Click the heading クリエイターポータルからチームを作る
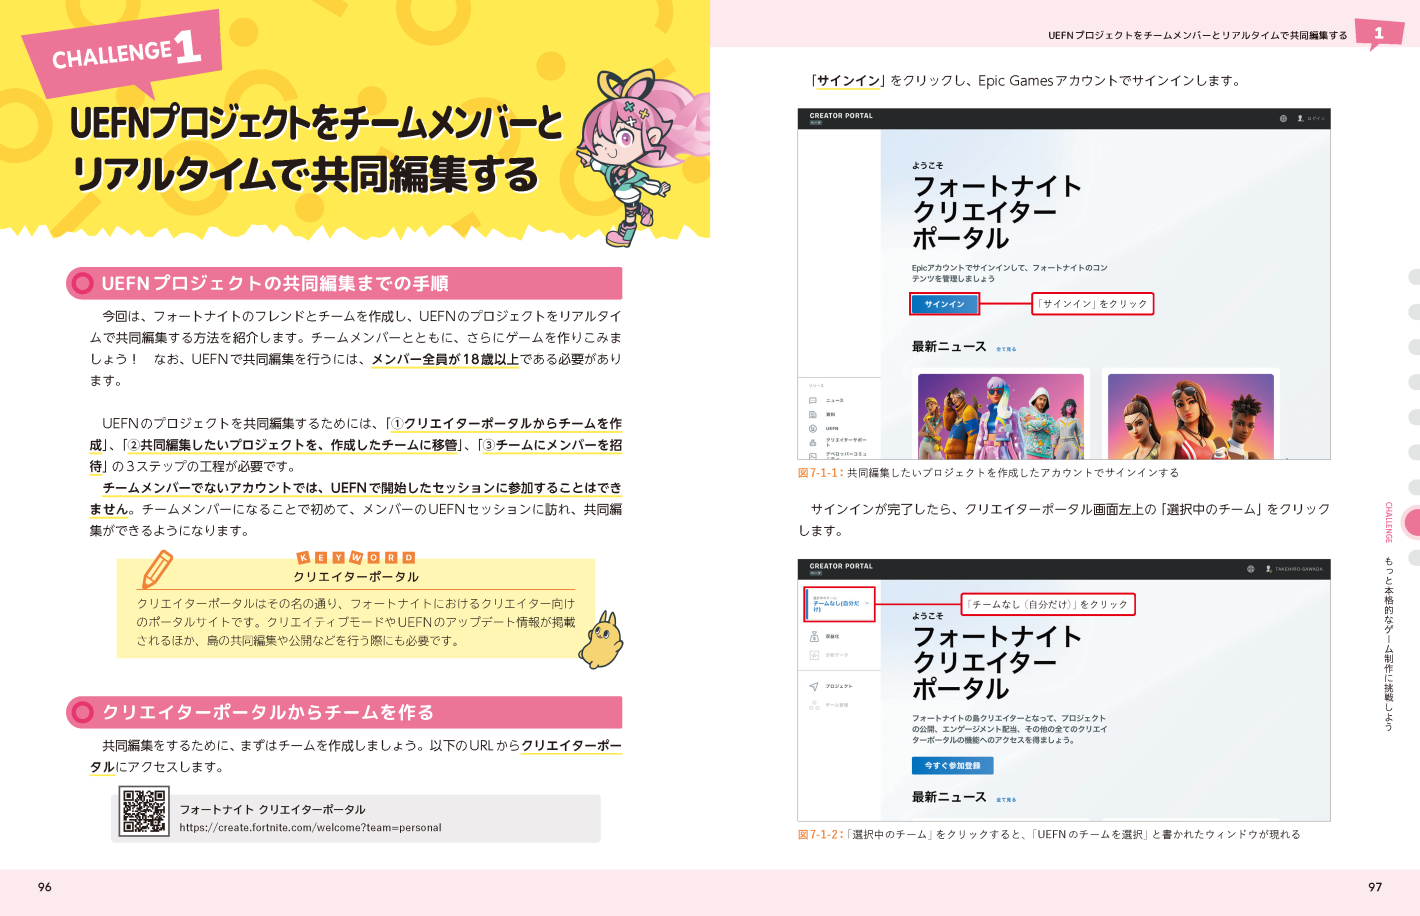Screen dimensions: 1420x916 pos(268,713)
